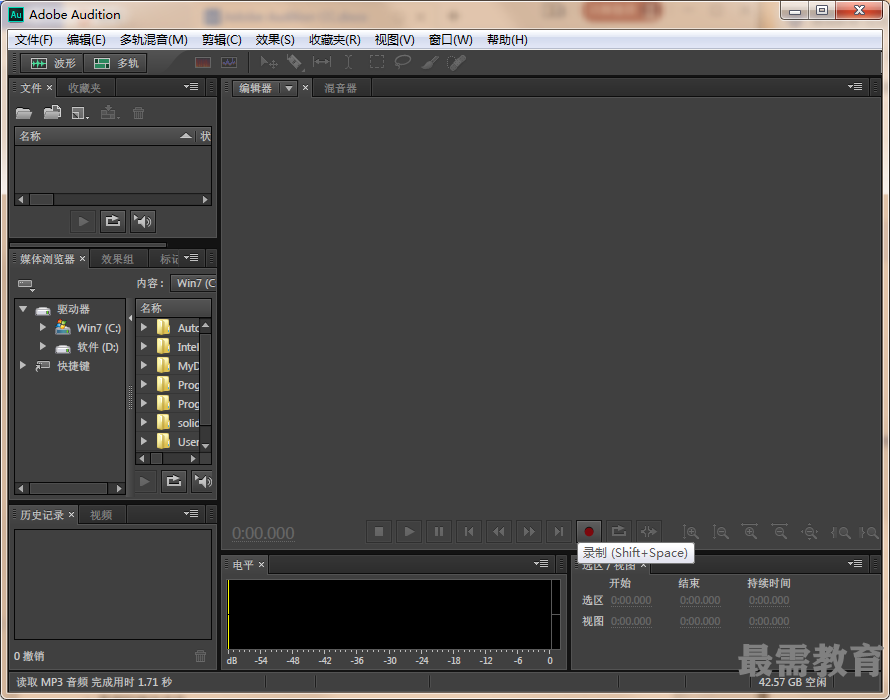
Task: Click the Play transport button
Action: [x=409, y=532]
